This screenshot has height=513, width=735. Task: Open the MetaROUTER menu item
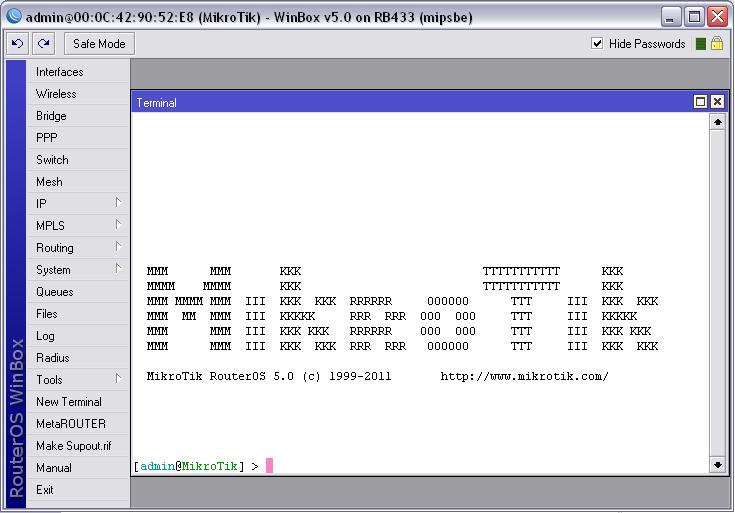(78, 424)
